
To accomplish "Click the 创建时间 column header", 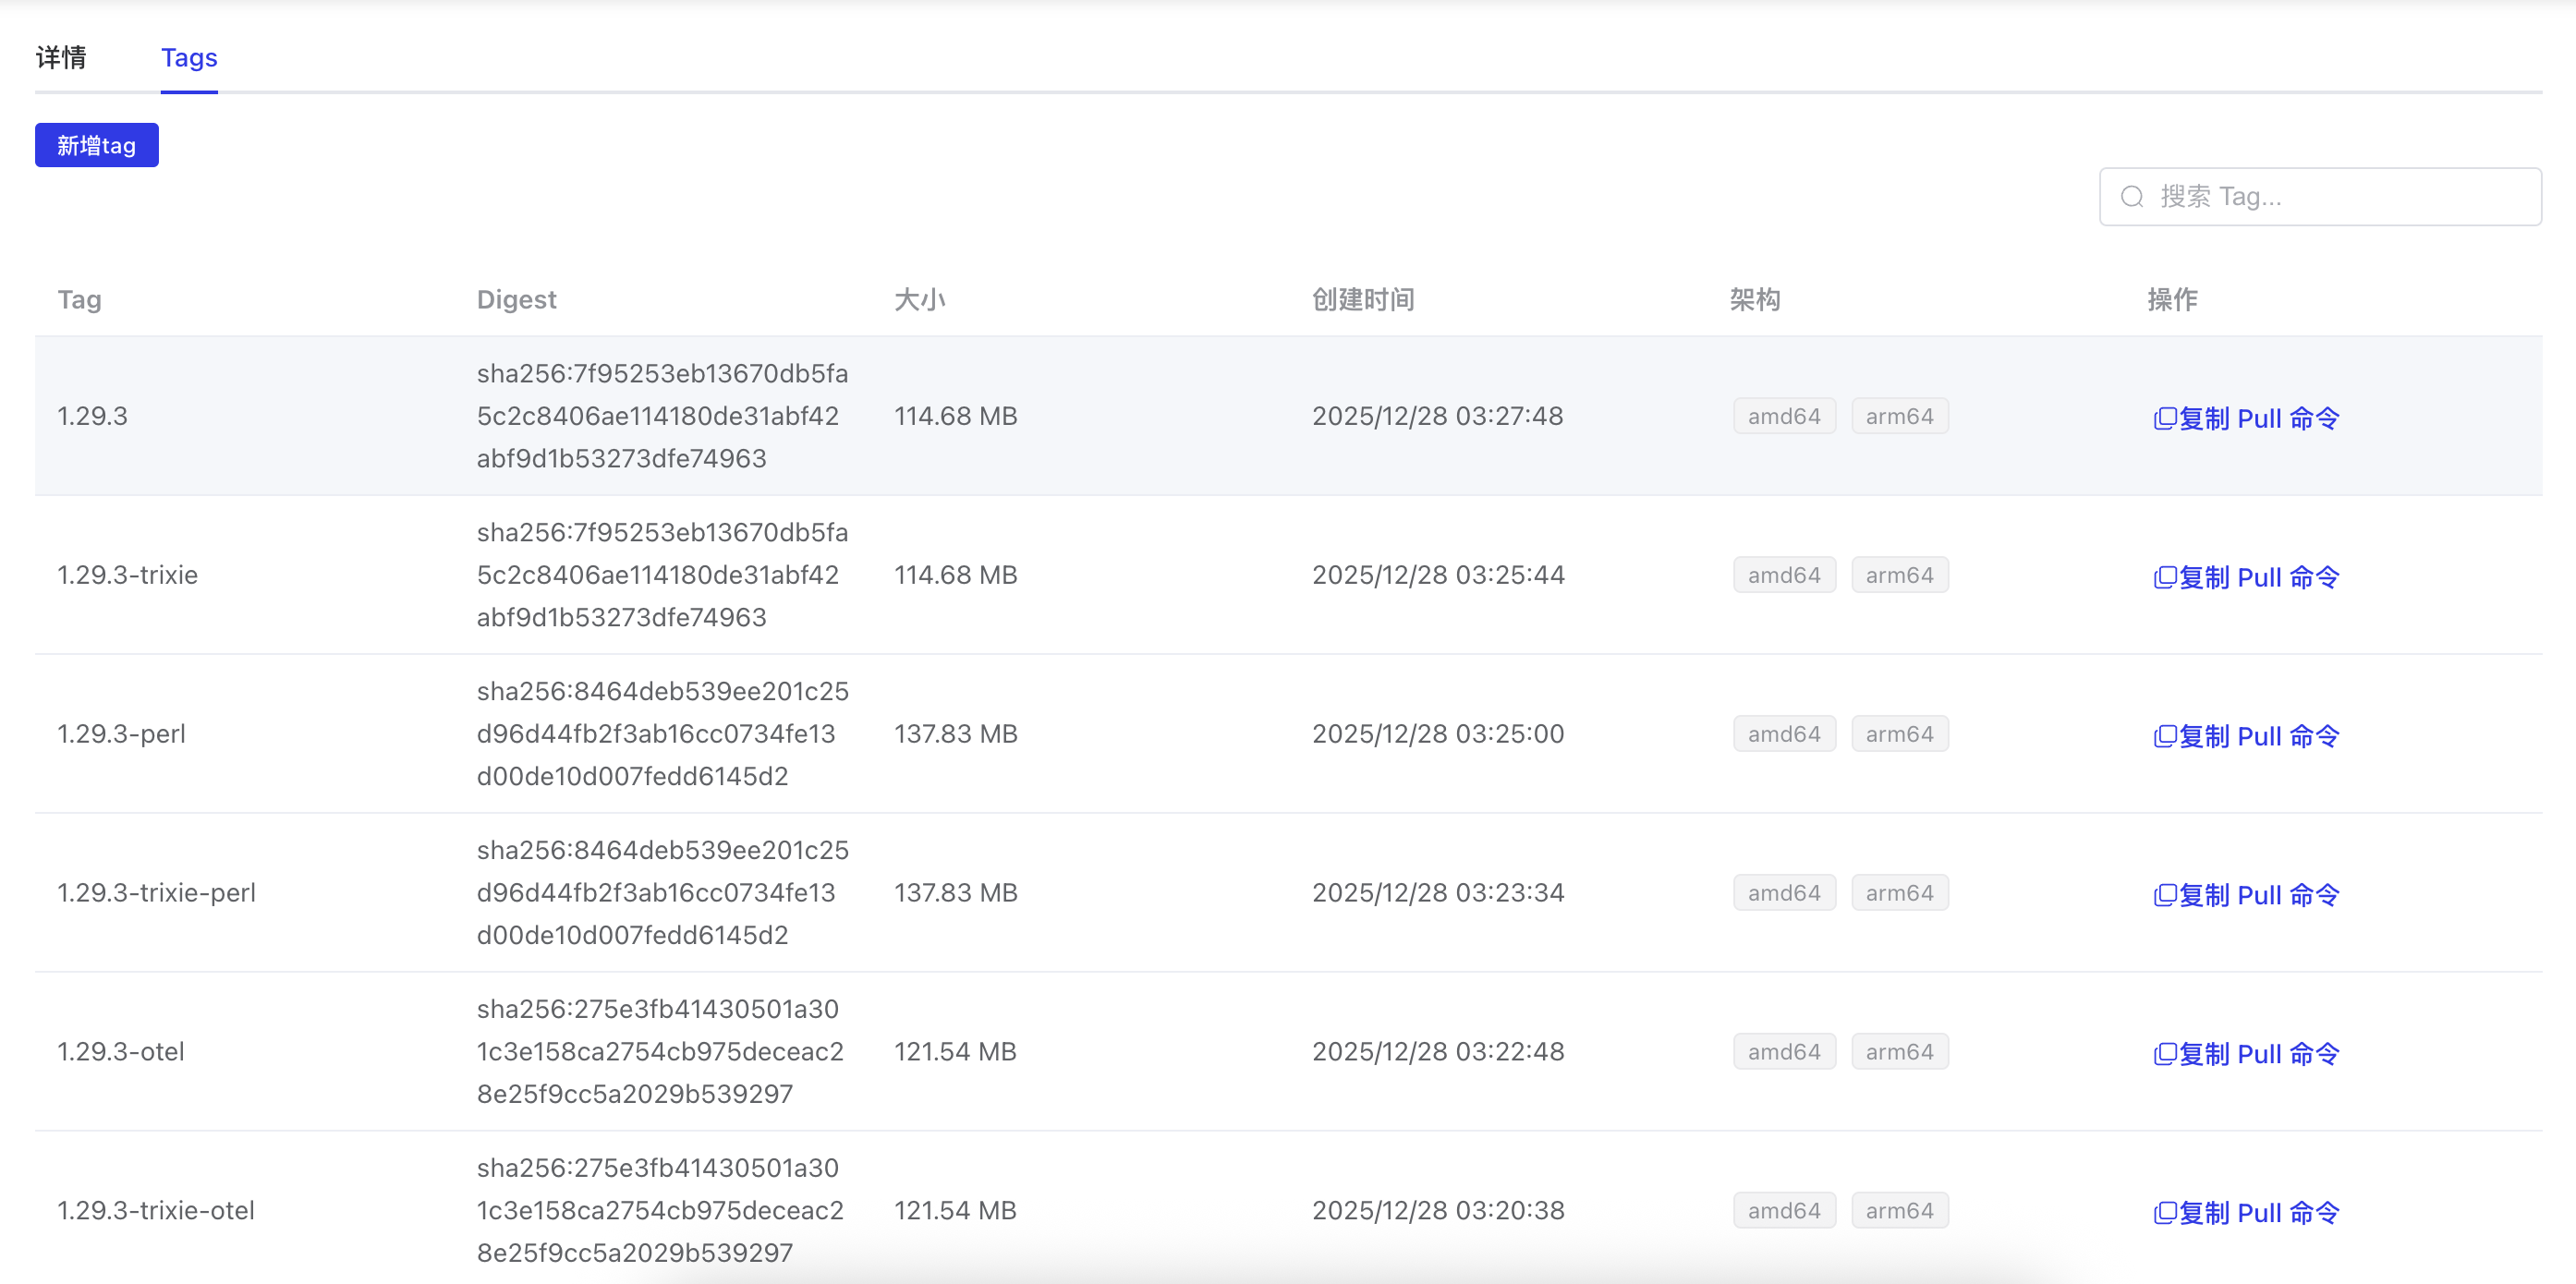I will (1363, 300).
